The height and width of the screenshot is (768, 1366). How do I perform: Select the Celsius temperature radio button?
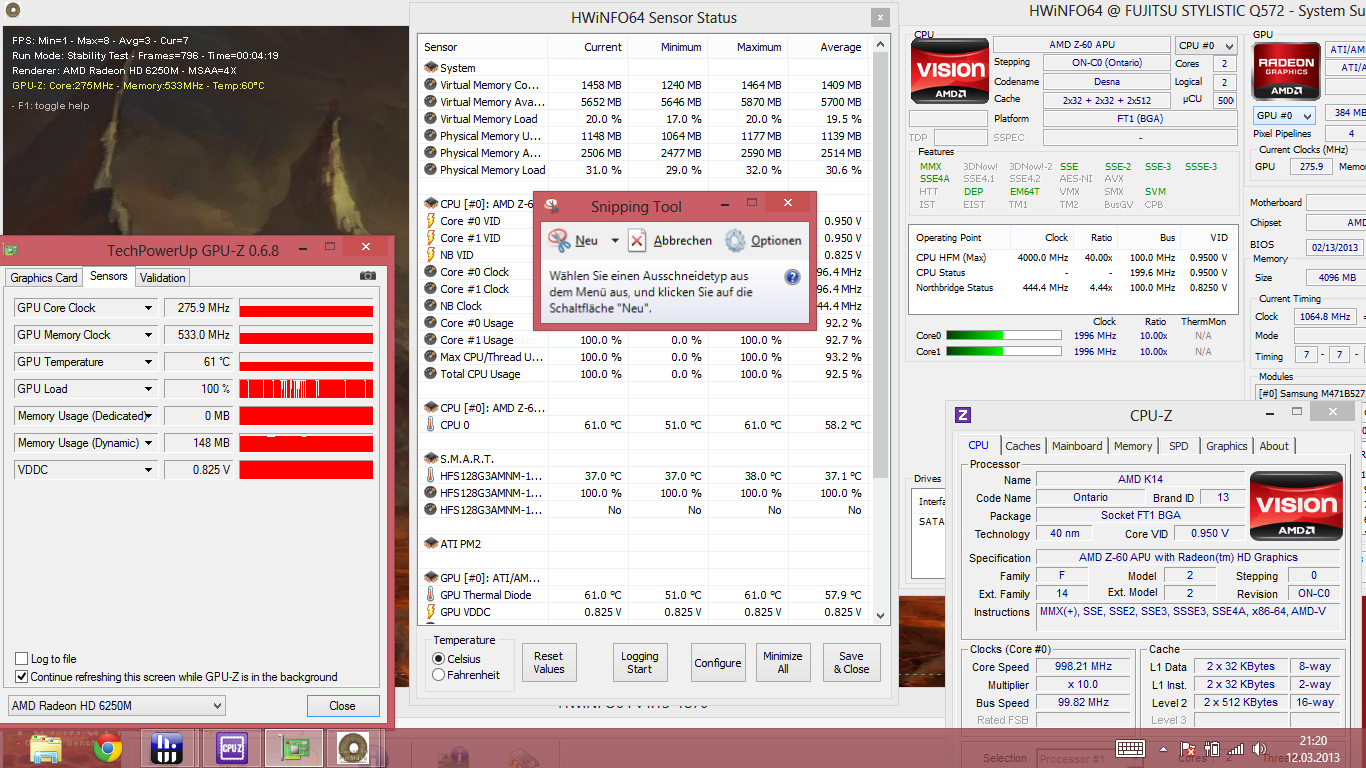[438, 659]
